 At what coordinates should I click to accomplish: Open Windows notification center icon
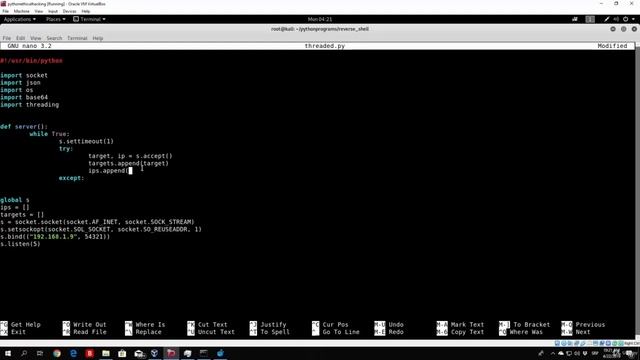click(630, 353)
